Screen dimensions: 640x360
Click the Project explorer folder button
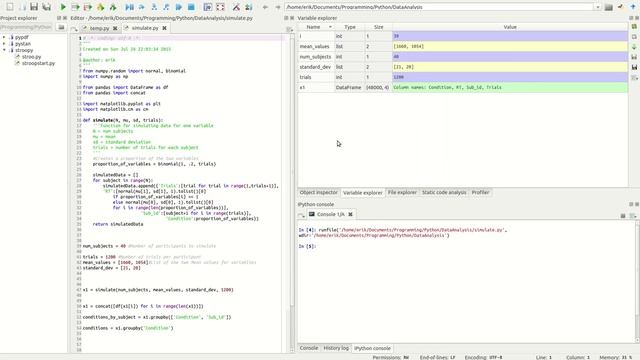pyautogui.click(x=61, y=27)
